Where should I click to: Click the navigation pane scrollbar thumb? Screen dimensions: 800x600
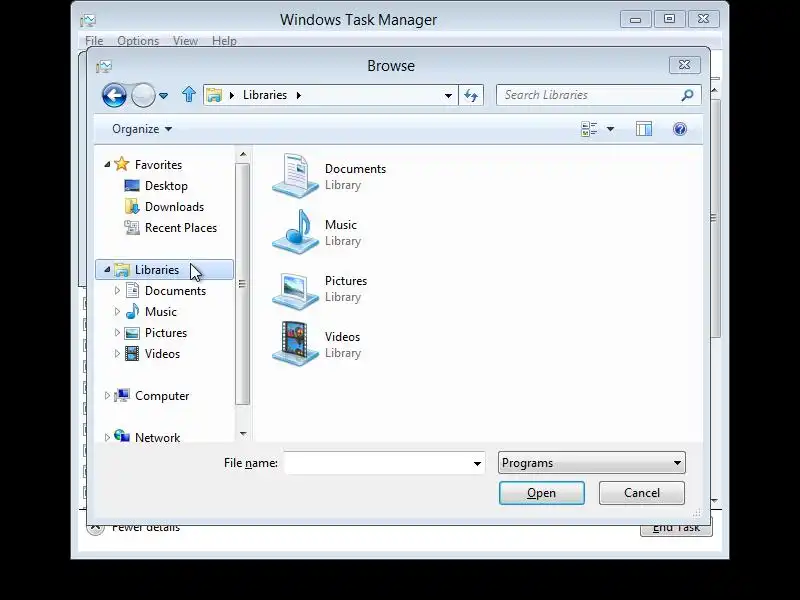click(x=243, y=284)
